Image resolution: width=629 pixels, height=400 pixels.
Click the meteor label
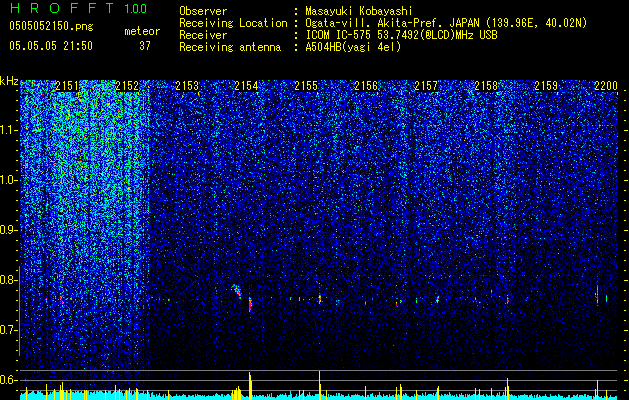point(142,31)
